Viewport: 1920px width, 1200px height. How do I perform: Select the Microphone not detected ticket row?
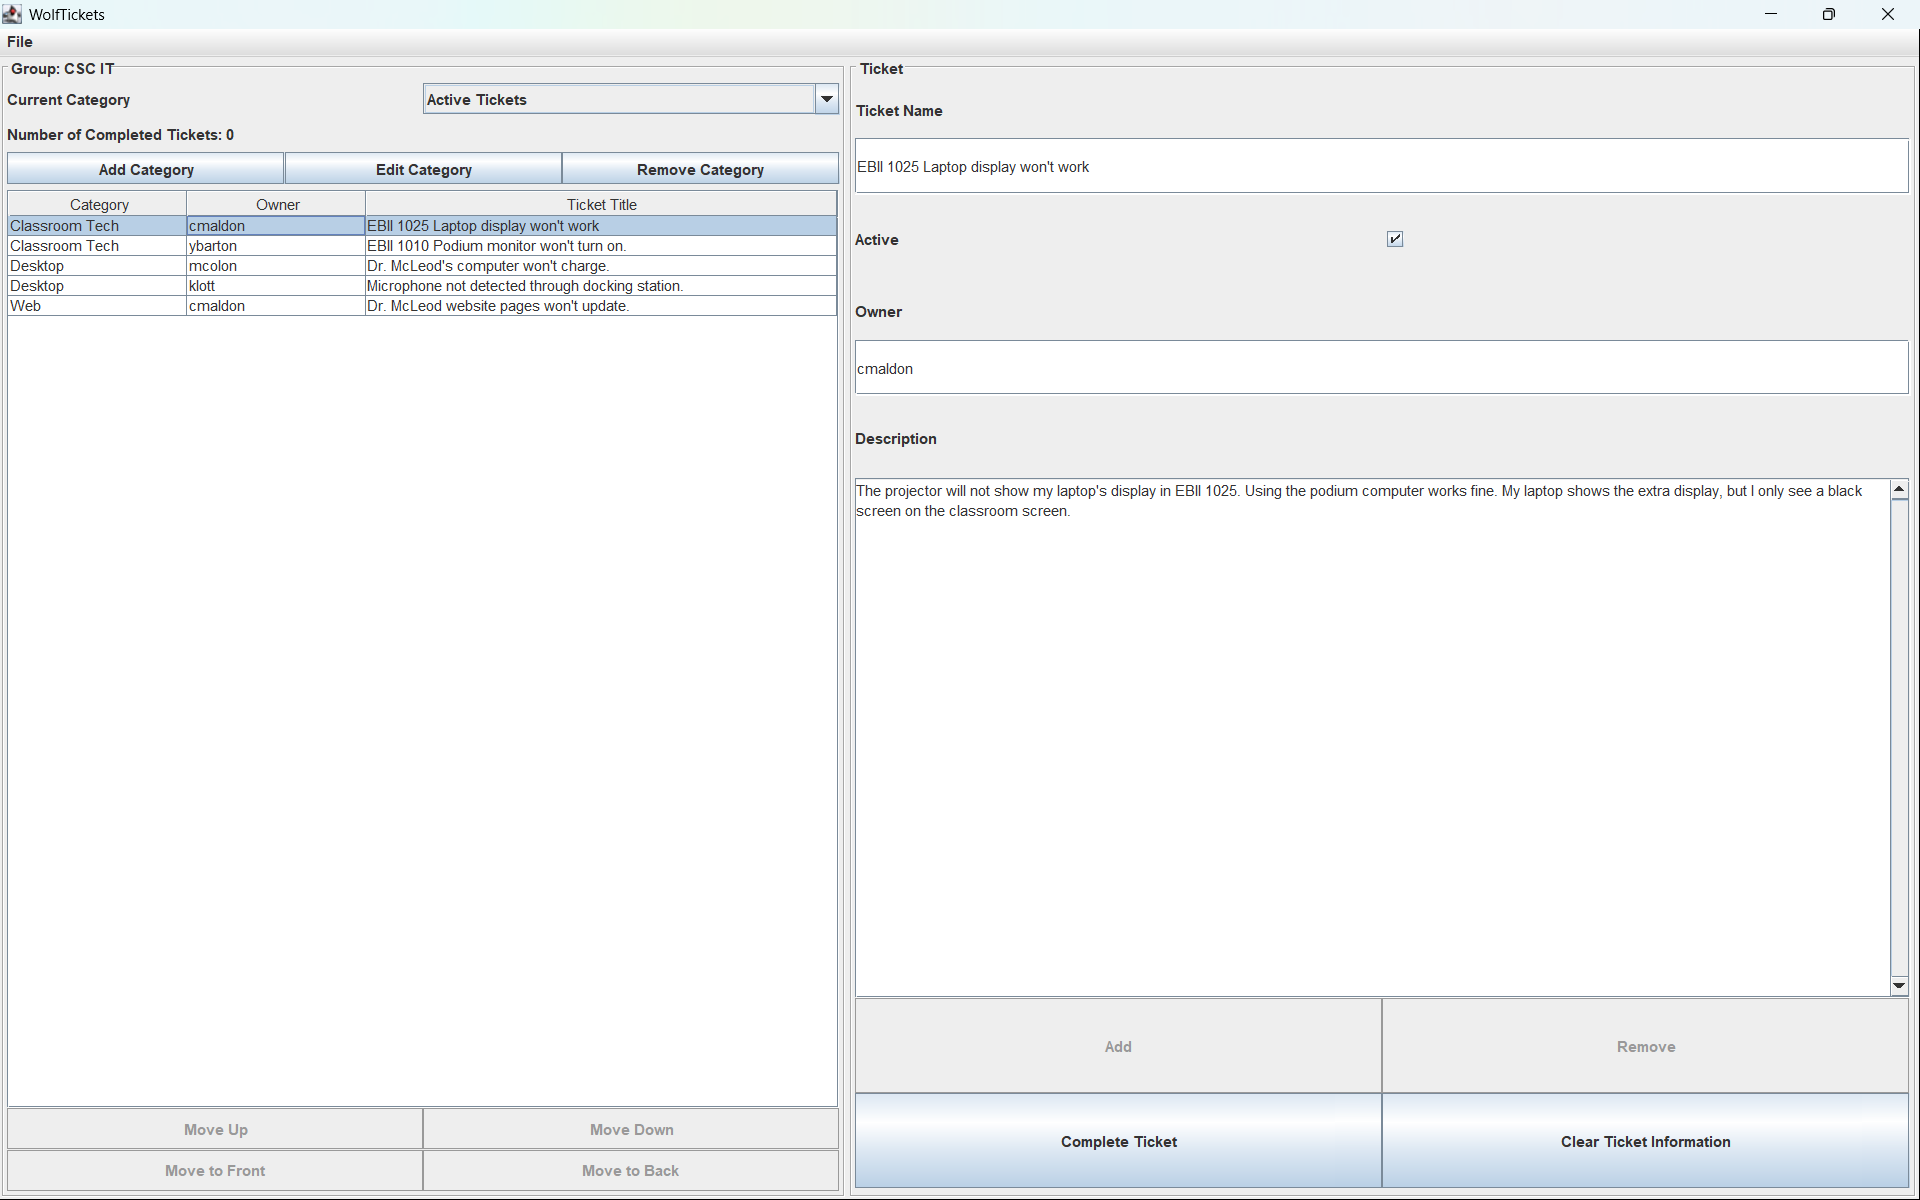524,286
